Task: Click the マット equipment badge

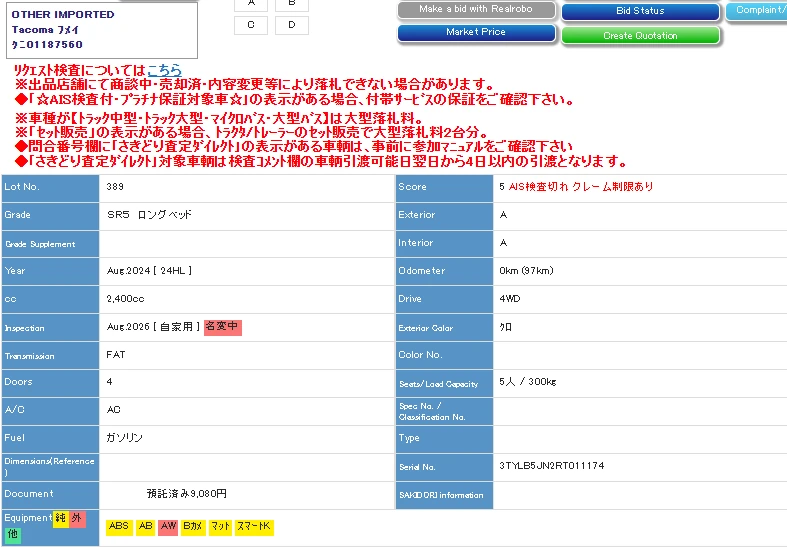Action: pos(220,526)
